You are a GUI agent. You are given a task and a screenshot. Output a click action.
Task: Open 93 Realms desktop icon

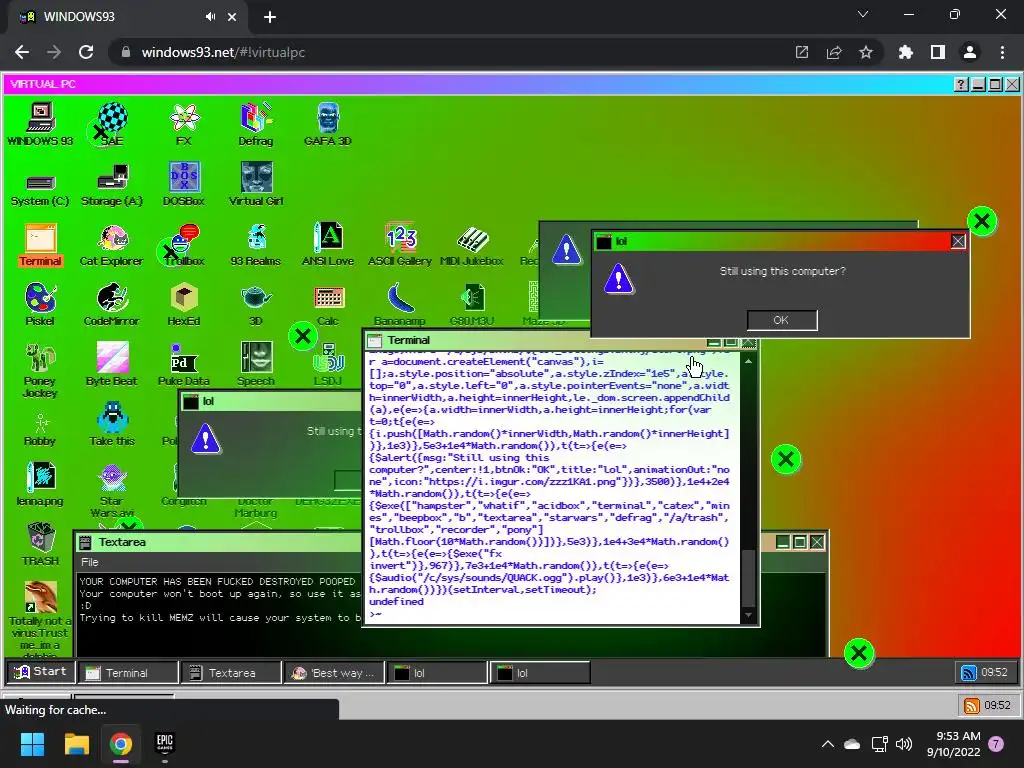click(x=255, y=246)
